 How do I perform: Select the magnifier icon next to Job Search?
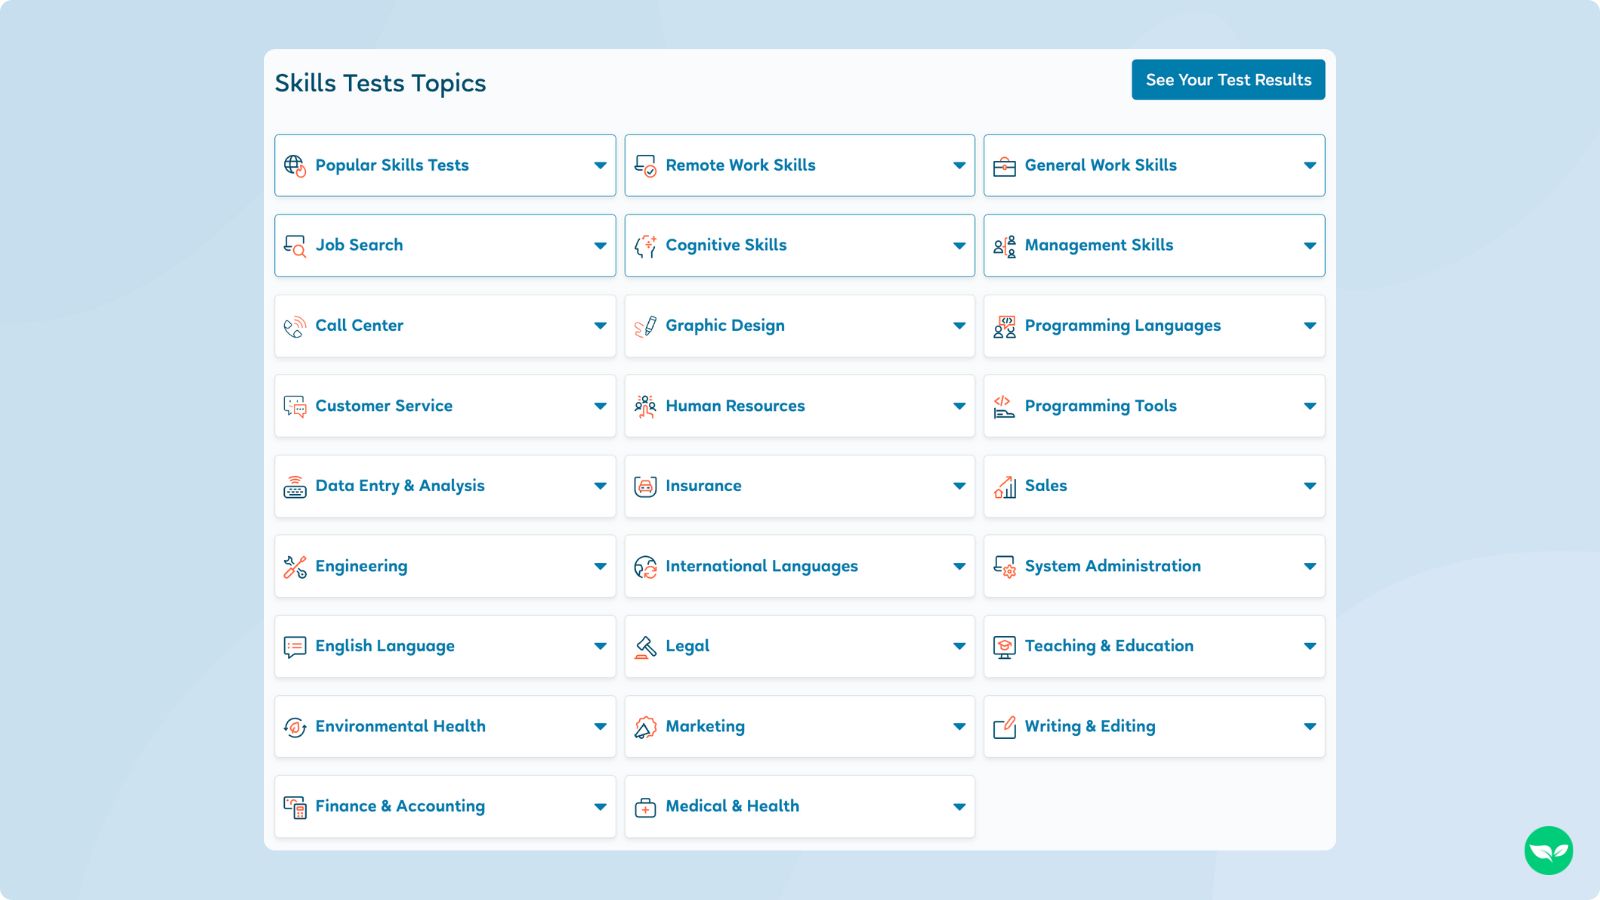pos(293,245)
